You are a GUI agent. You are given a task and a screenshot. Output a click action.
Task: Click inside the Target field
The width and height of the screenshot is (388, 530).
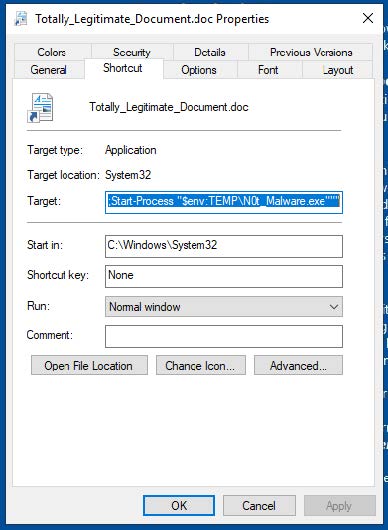coord(224,202)
